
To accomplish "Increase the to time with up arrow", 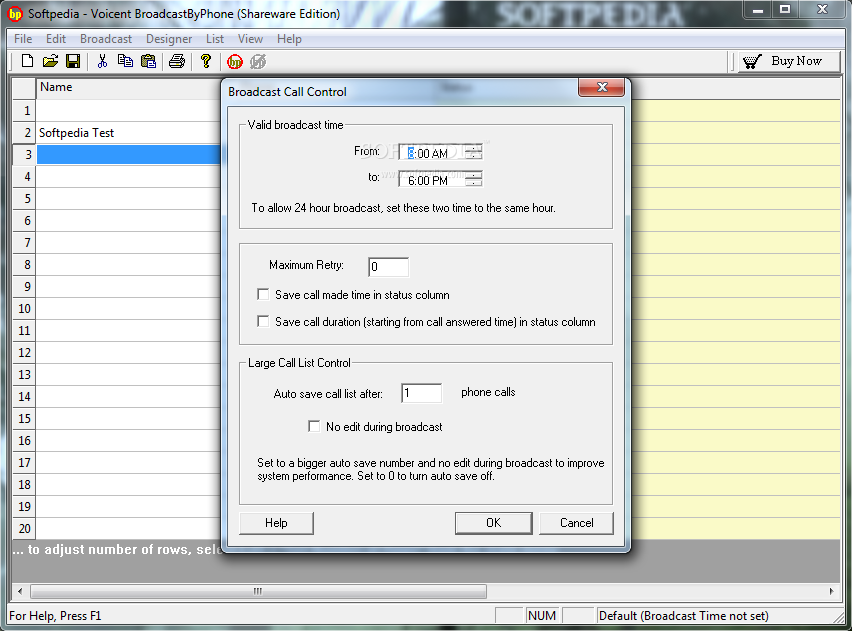I will point(474,176).
